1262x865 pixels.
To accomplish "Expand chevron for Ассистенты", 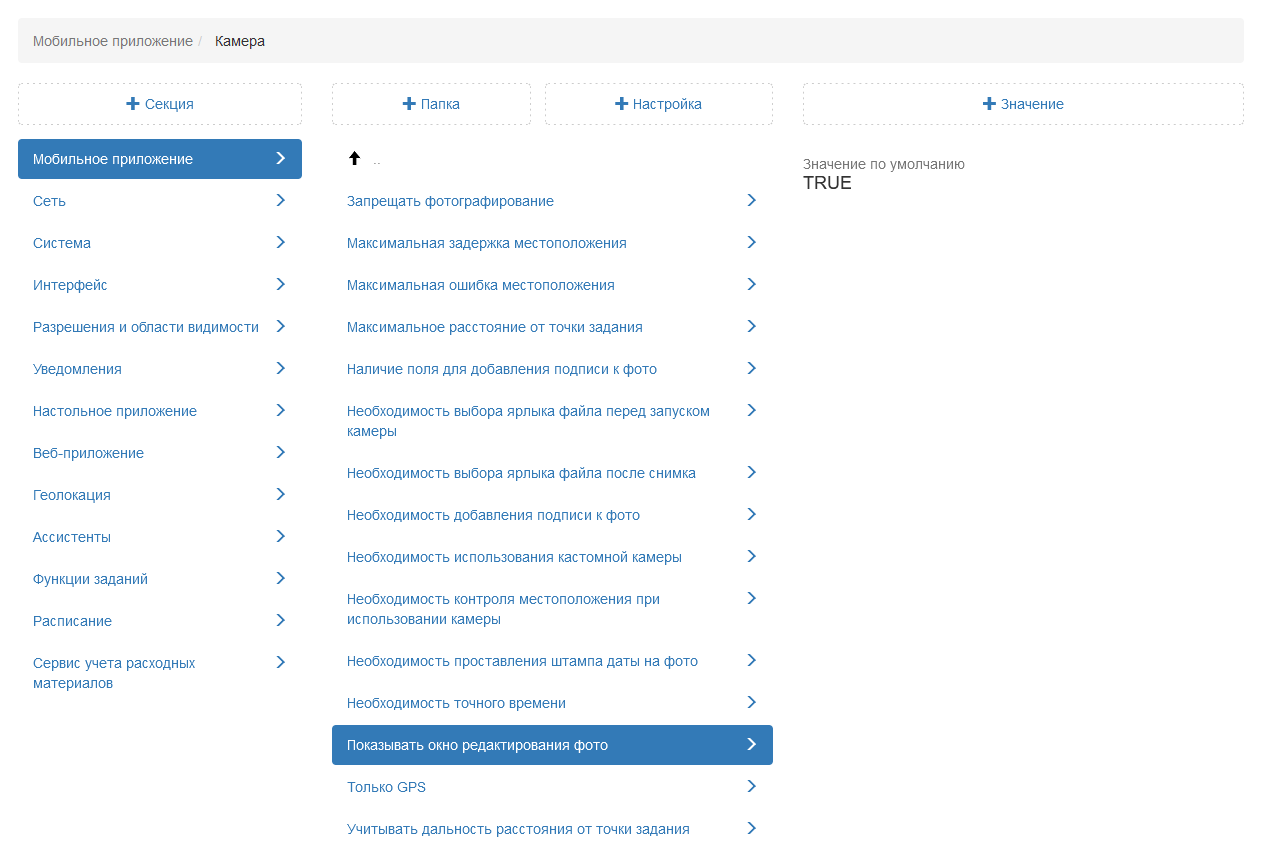I will (x=281, y=536).
